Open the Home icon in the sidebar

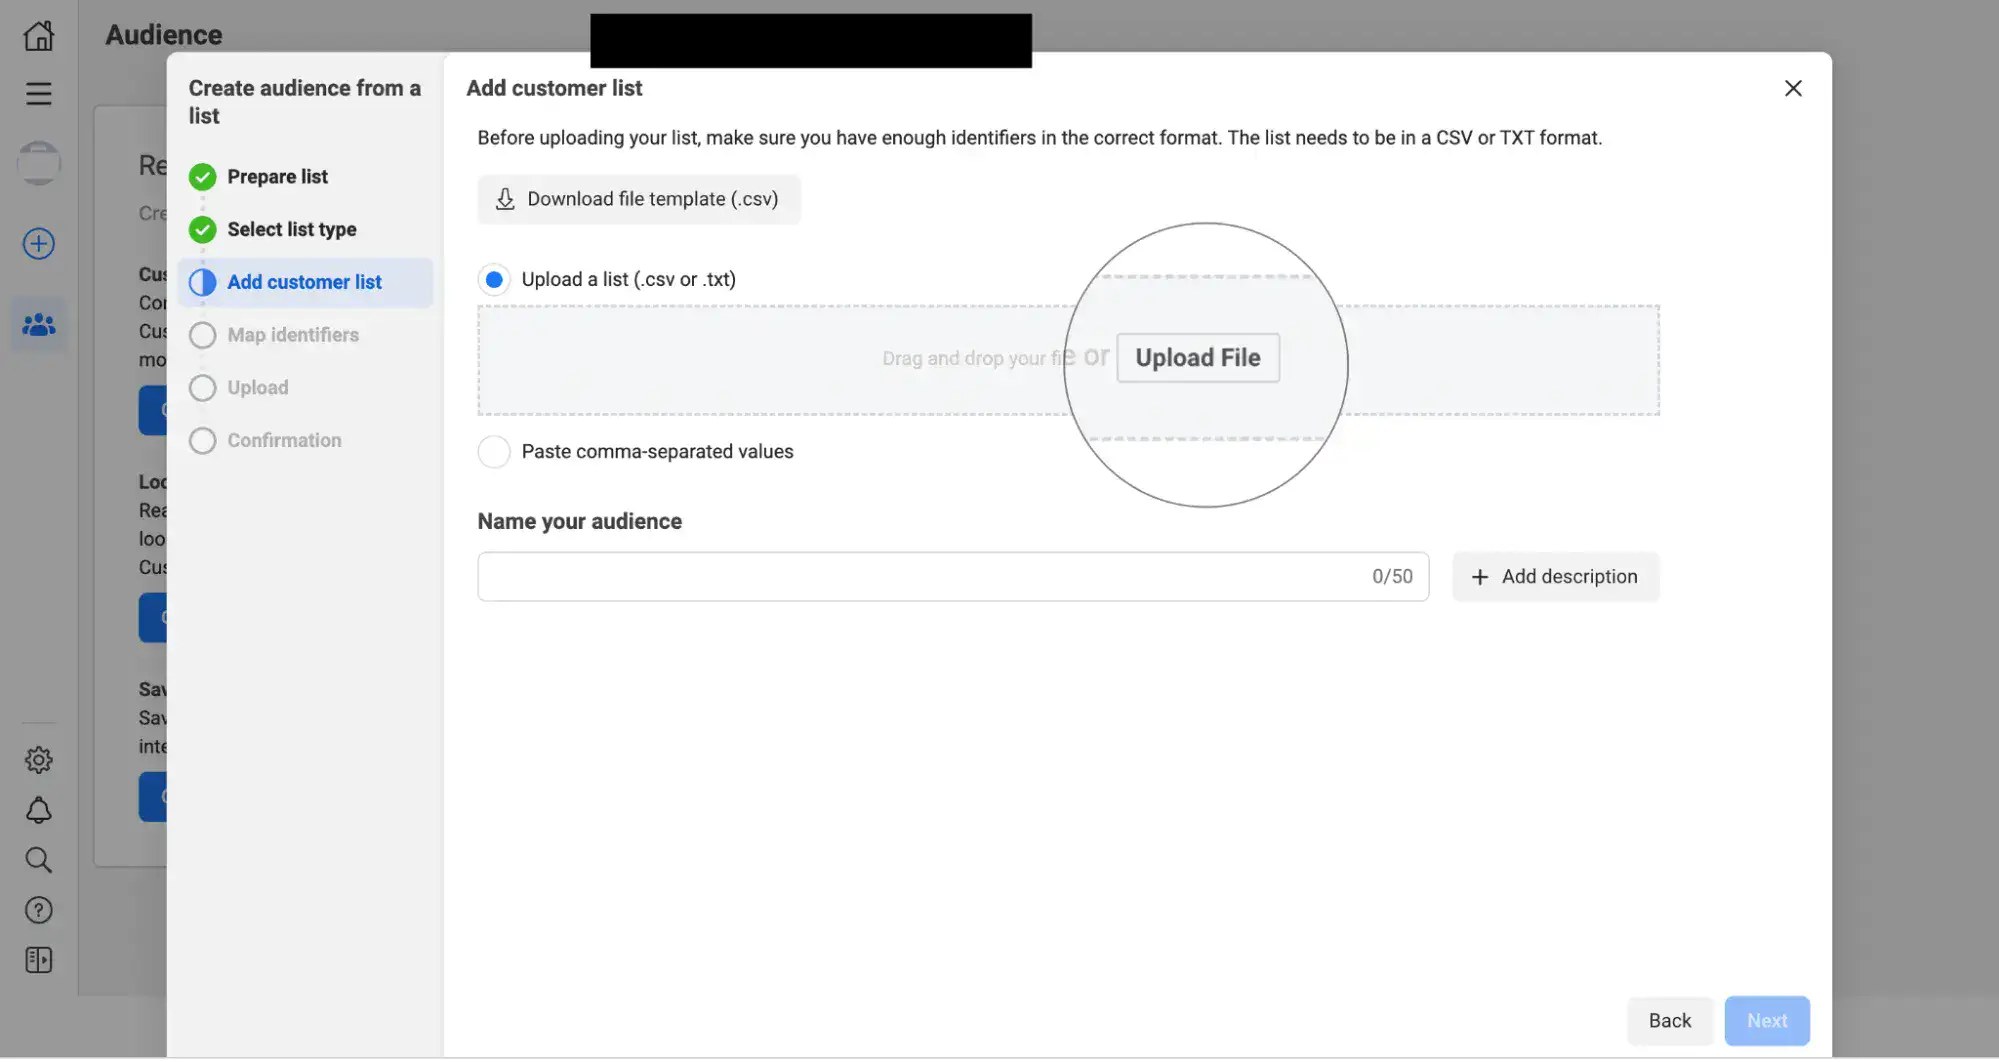coord(38,34)
